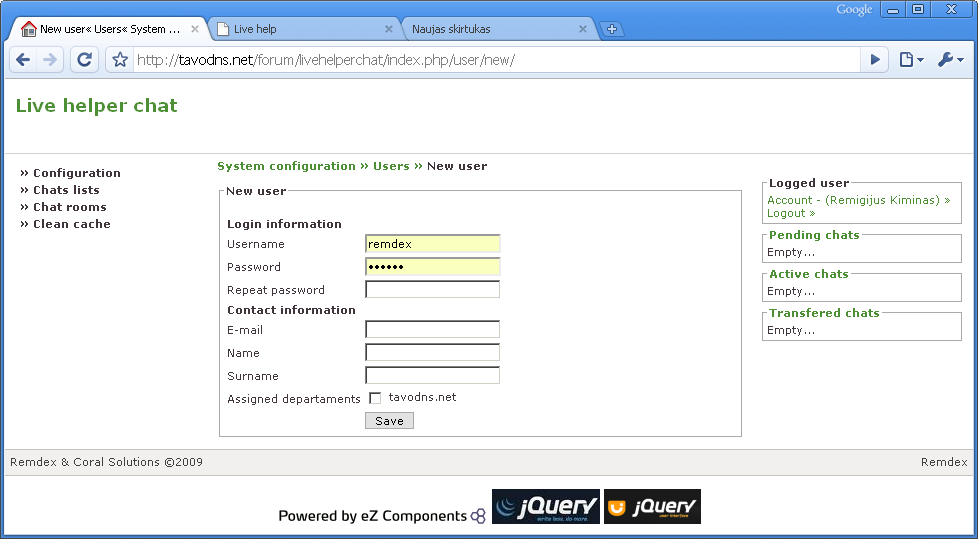Open the page menu icon
This screenshot has height=539, width=978.
[x=911, y=60]
